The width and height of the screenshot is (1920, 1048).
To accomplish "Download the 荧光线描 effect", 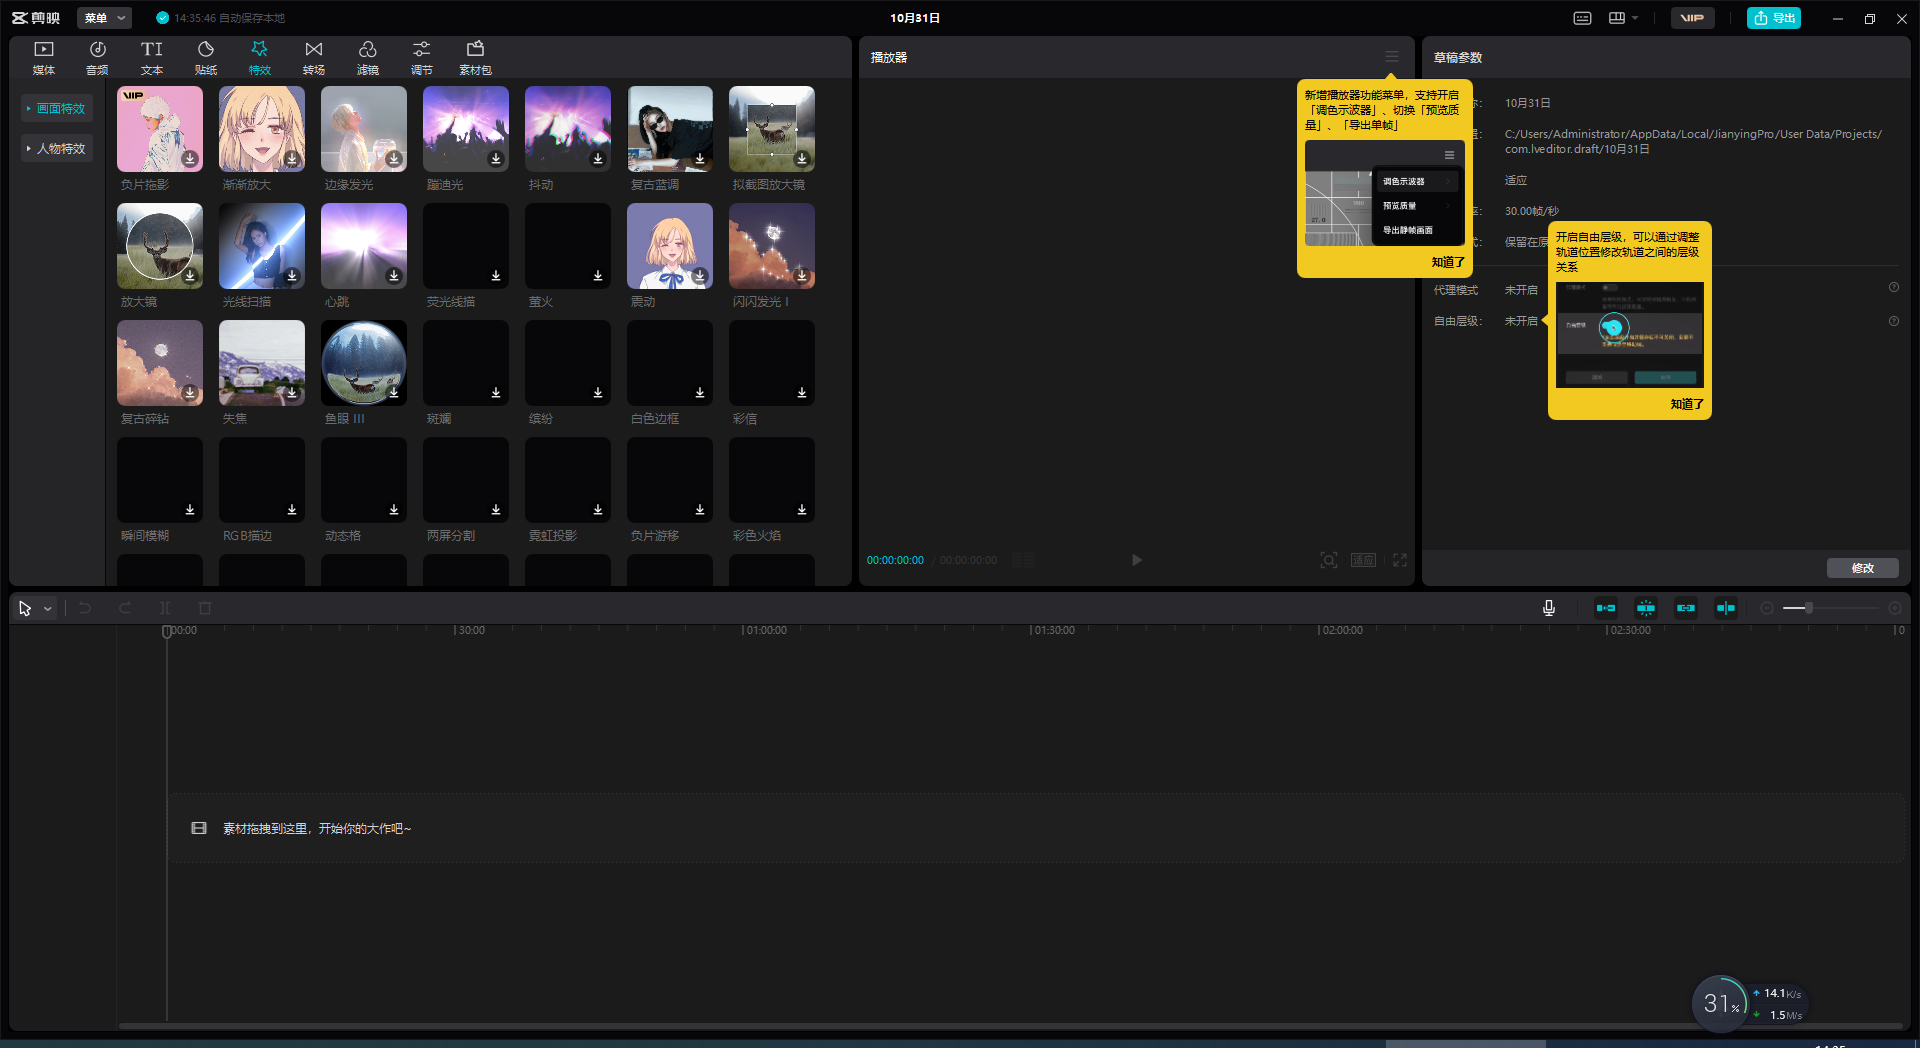I will (496, 276).
